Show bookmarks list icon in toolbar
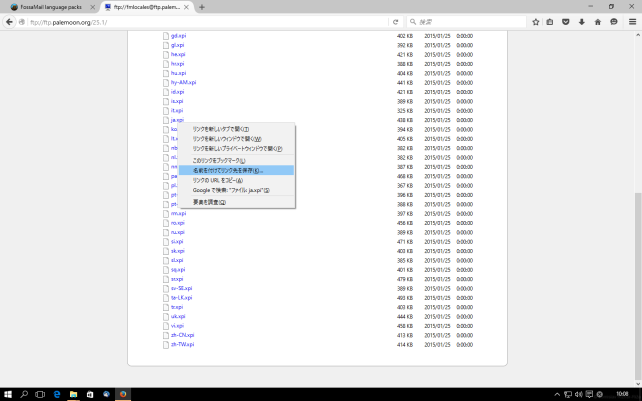Screen dimensions: 642x401 [x=550, y=22]
